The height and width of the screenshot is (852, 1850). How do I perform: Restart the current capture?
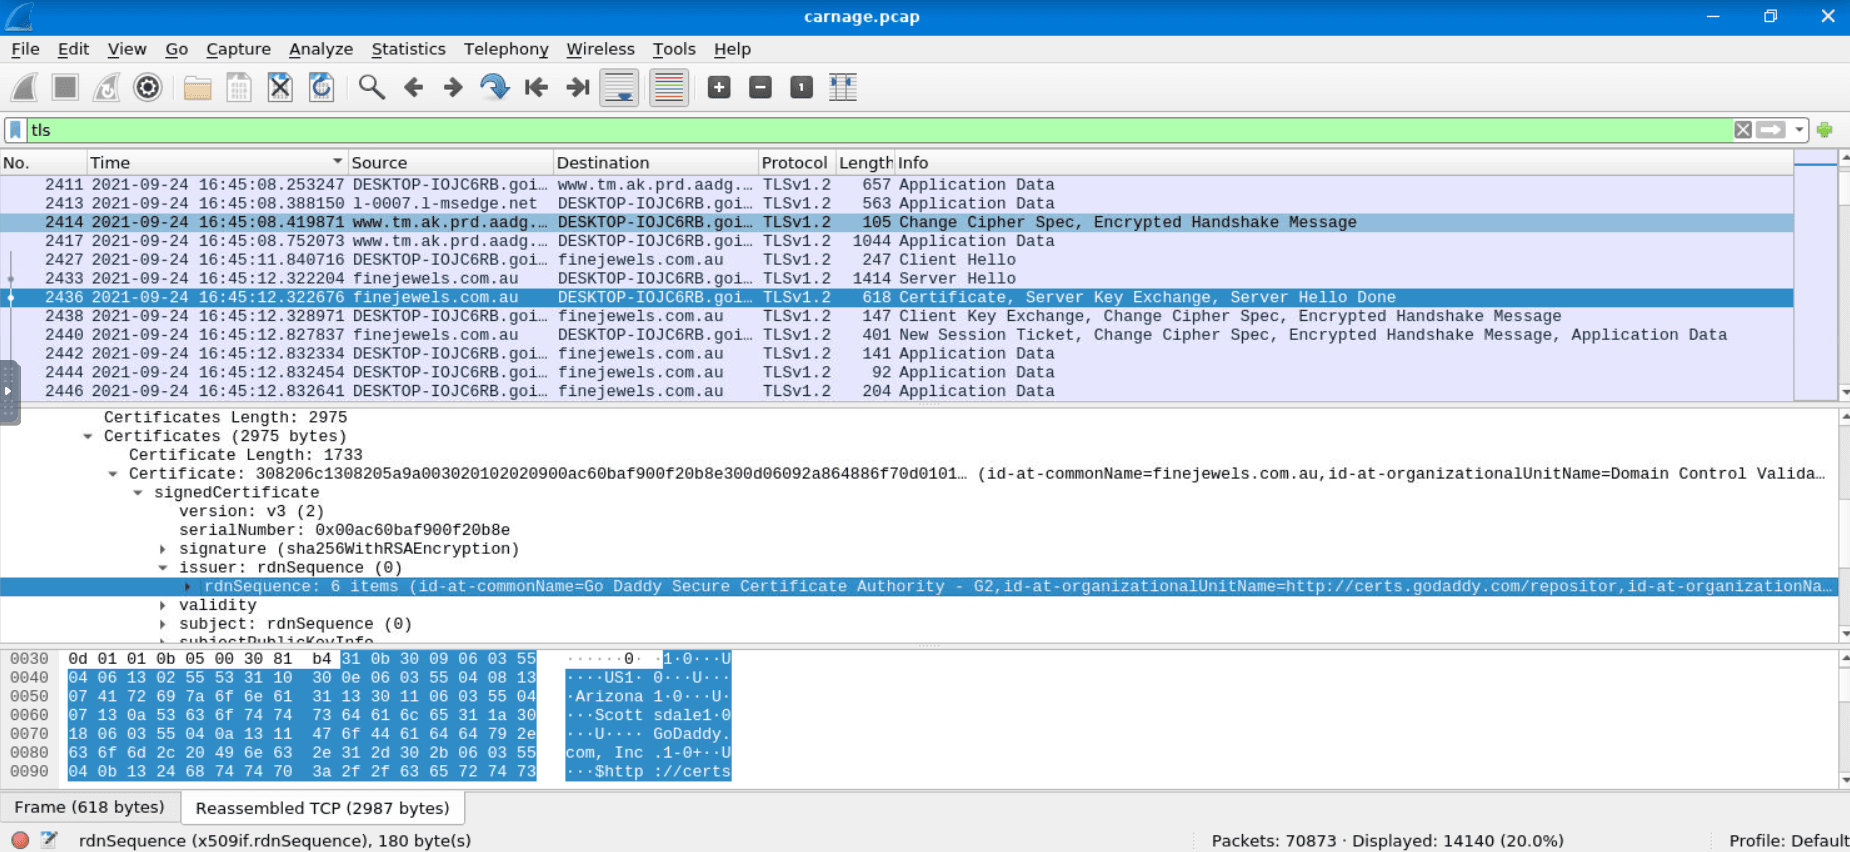(106, 88)
